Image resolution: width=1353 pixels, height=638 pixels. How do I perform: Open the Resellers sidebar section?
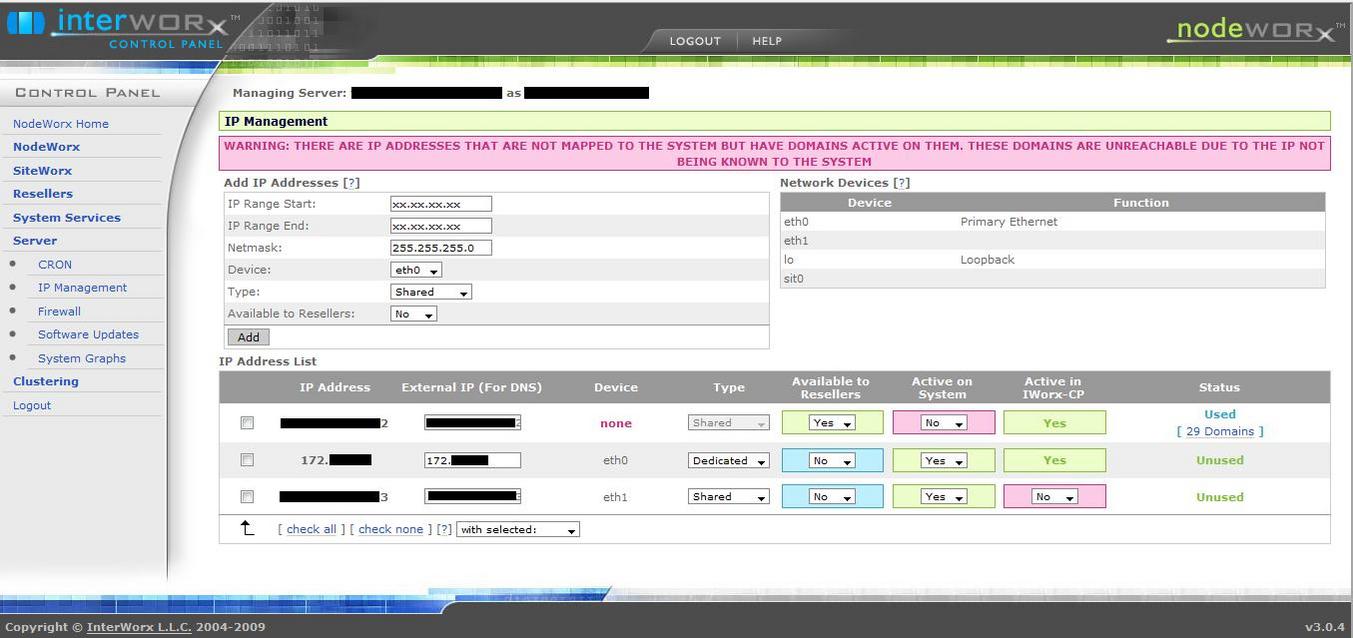click(x=43, y=194)
